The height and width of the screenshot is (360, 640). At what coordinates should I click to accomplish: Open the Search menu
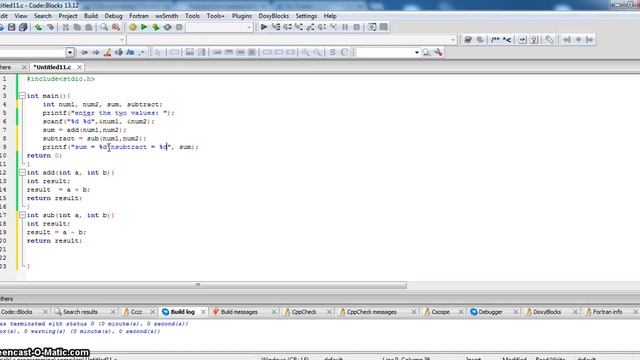pos(42,16)
